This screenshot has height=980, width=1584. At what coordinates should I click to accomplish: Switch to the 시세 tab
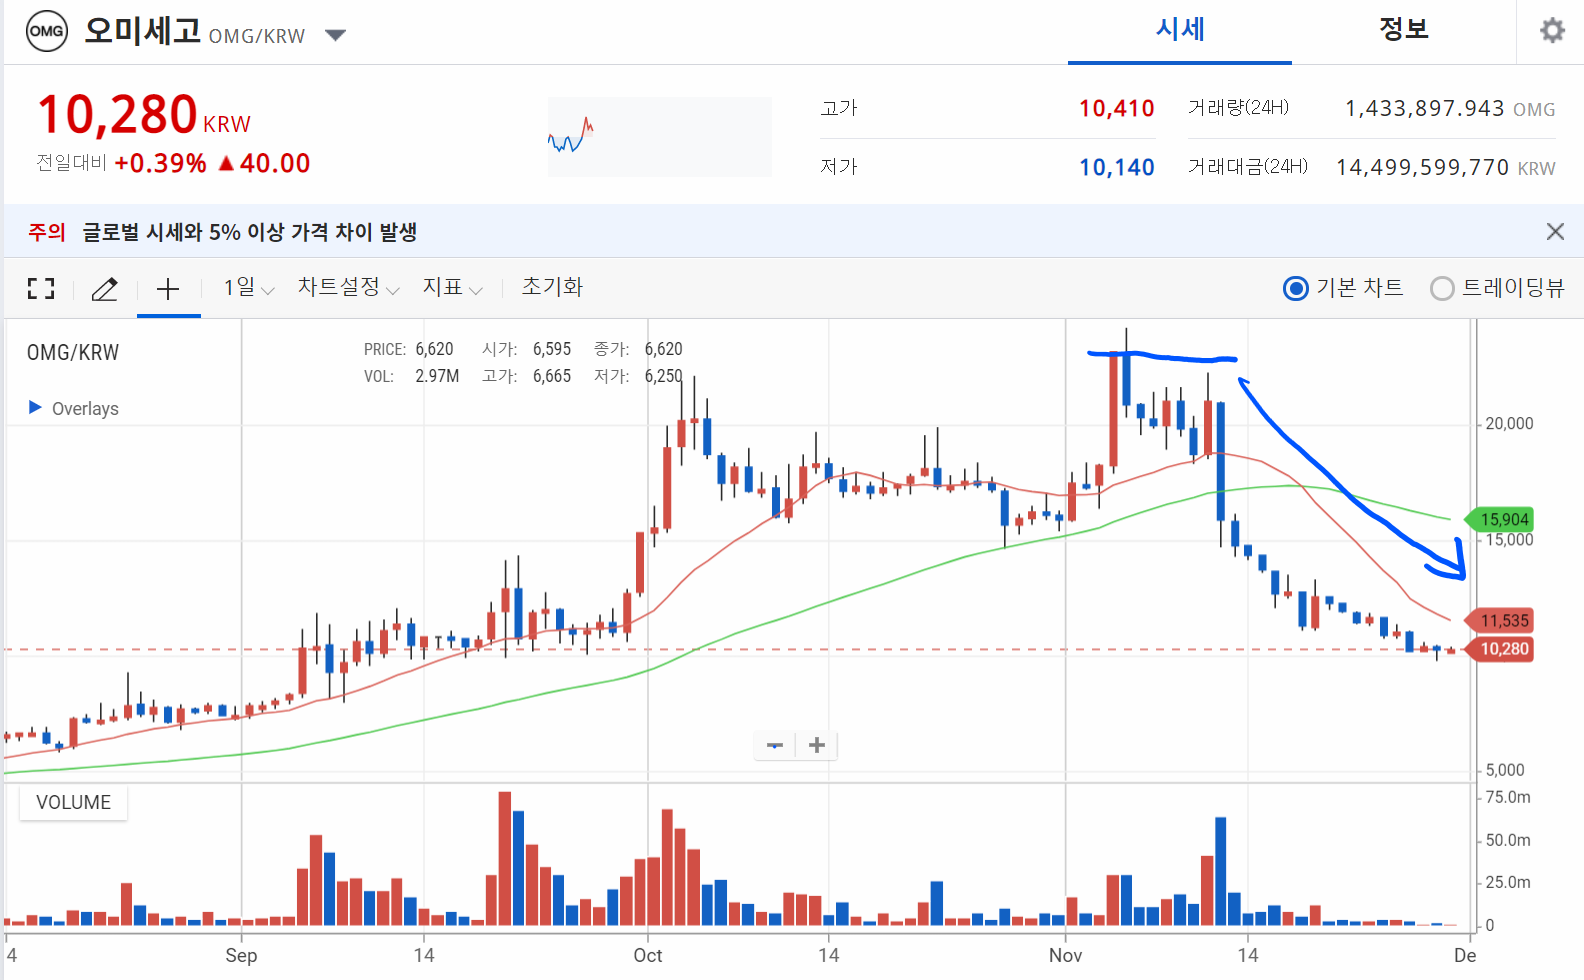1180,30
